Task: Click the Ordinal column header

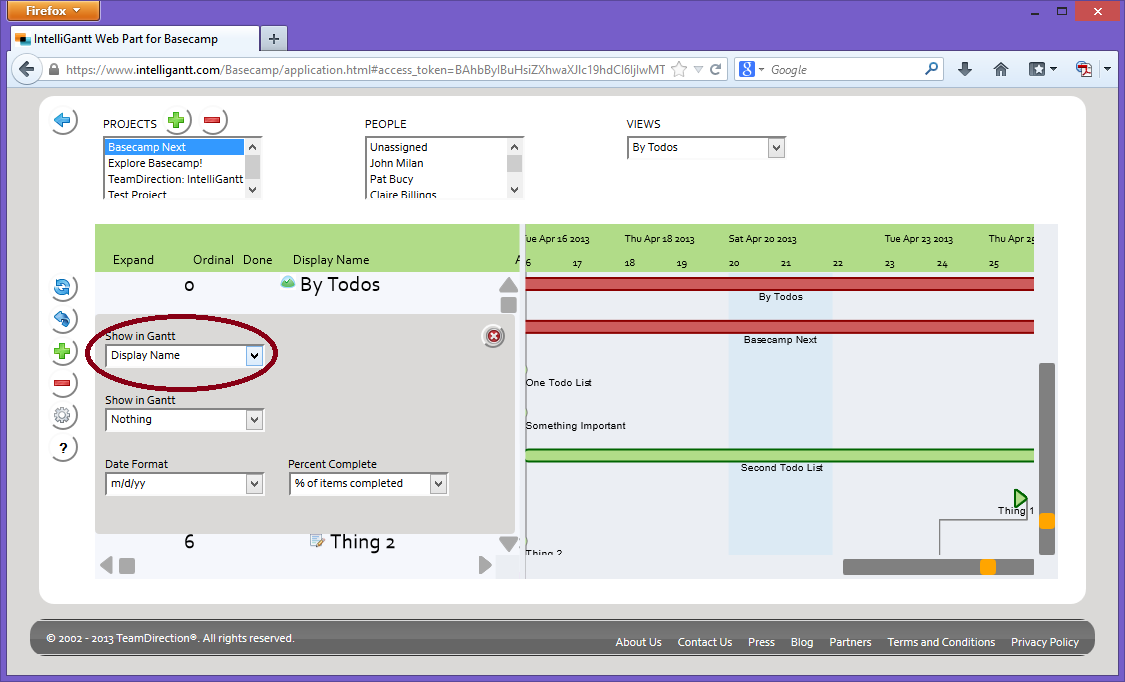Action: tap(213, 260)
